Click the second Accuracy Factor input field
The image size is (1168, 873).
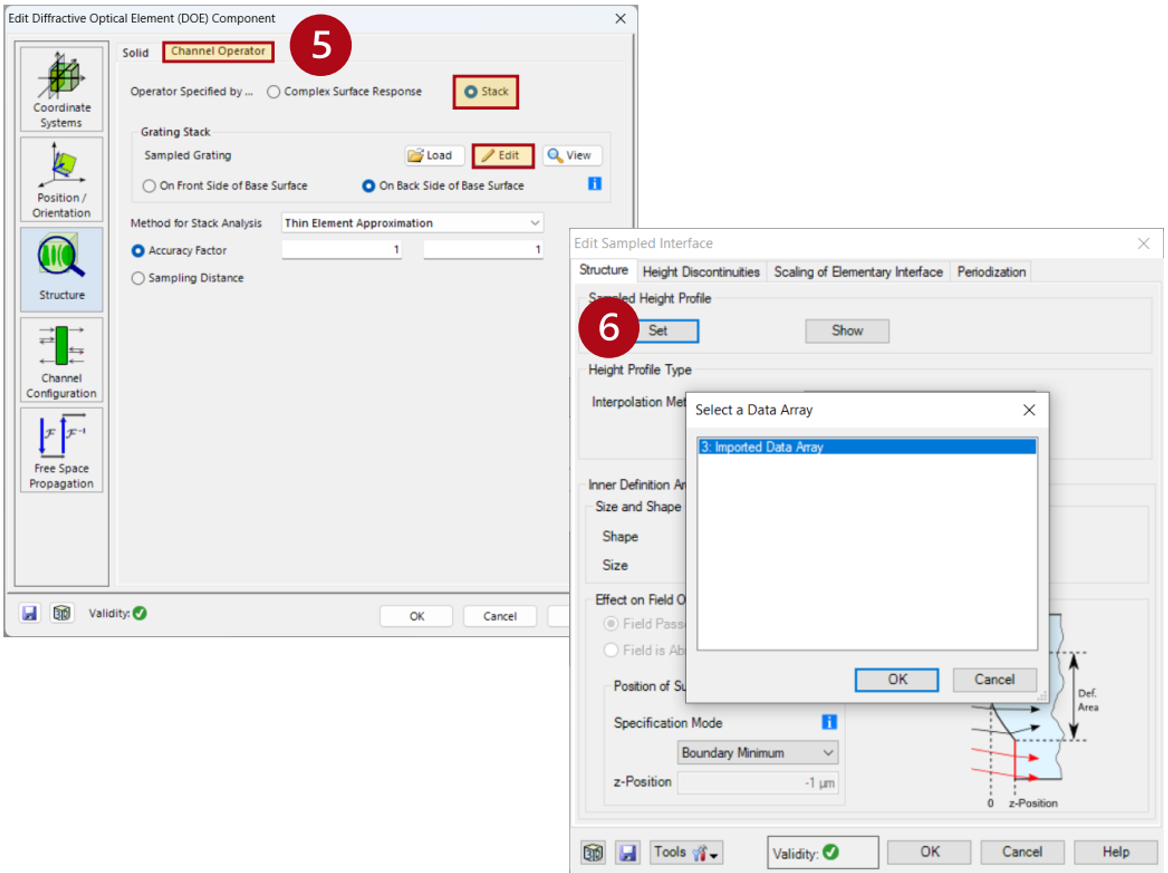click(x=483, y=250)
